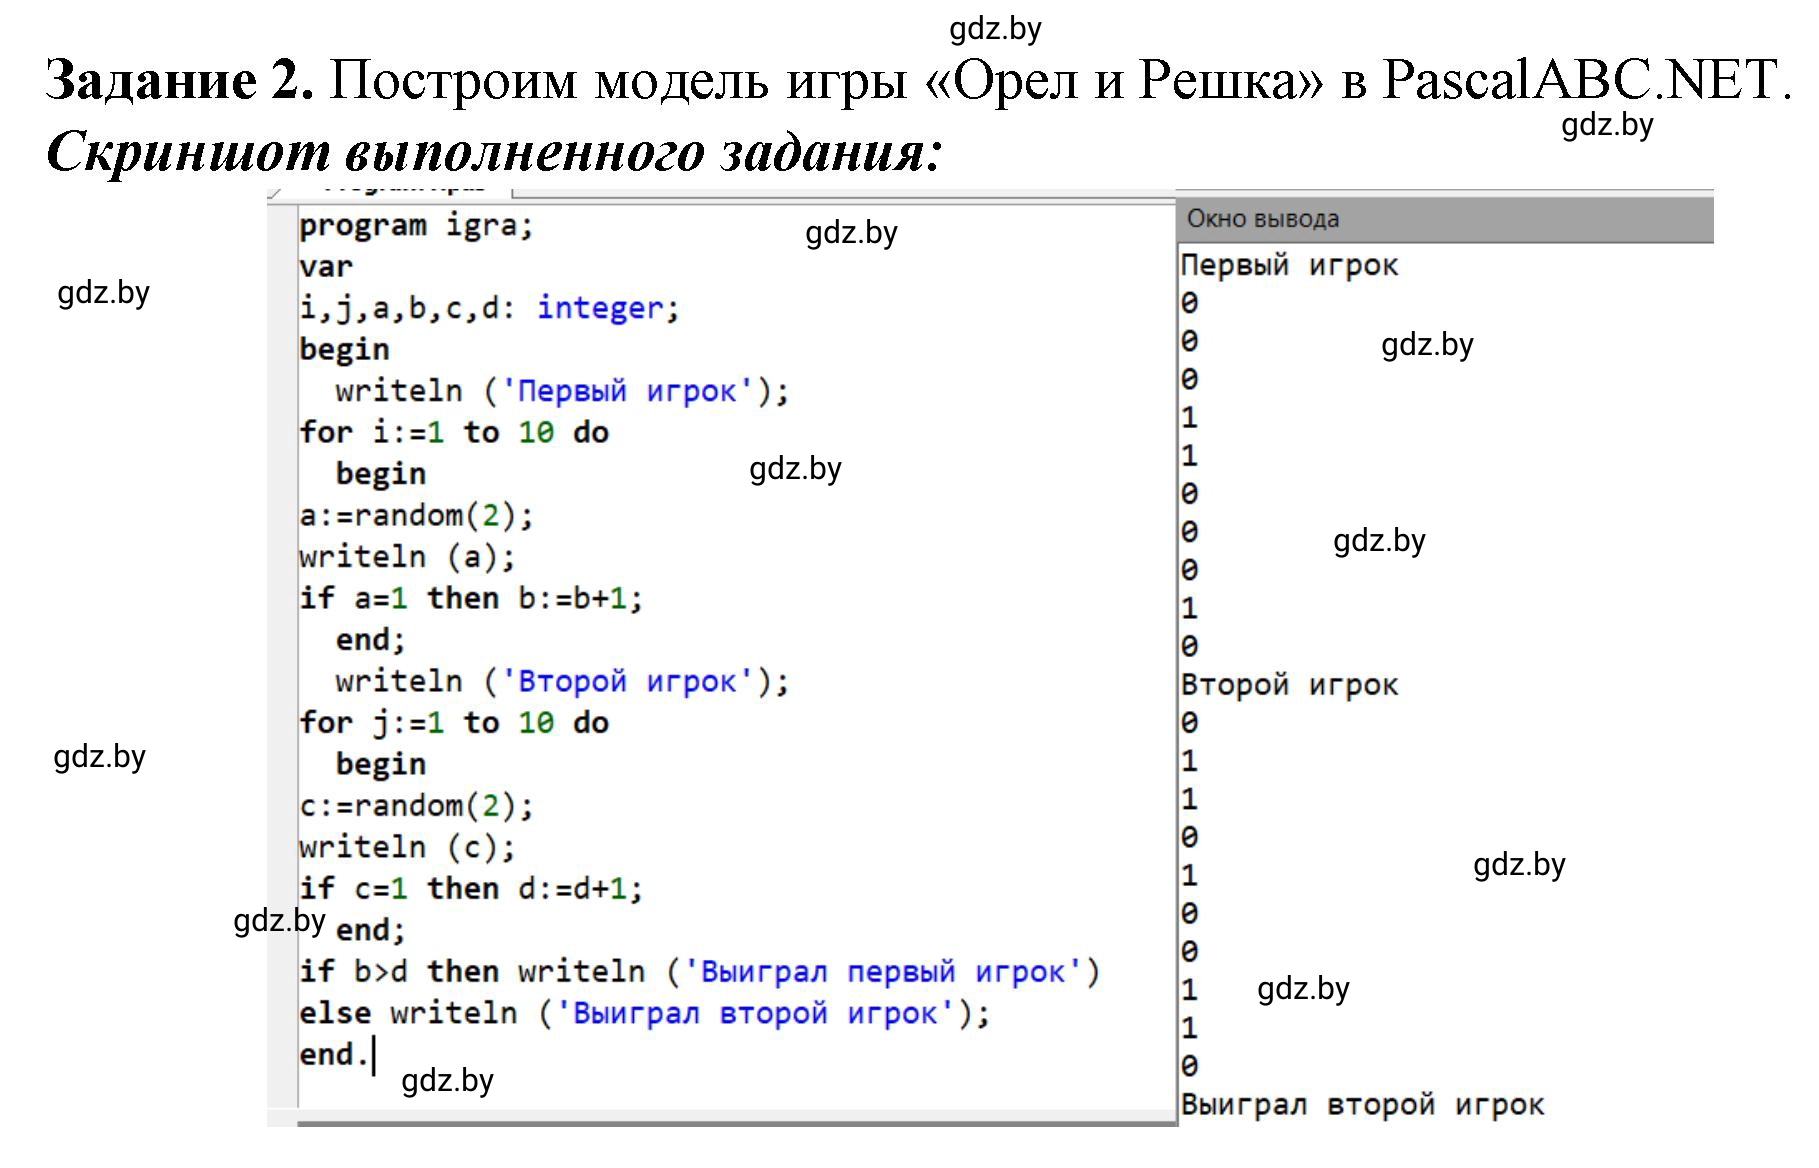Click the writeln 'Первый игрок' code line
Viewport: 1819px width, 1168px height.
(x=562, y=391)
